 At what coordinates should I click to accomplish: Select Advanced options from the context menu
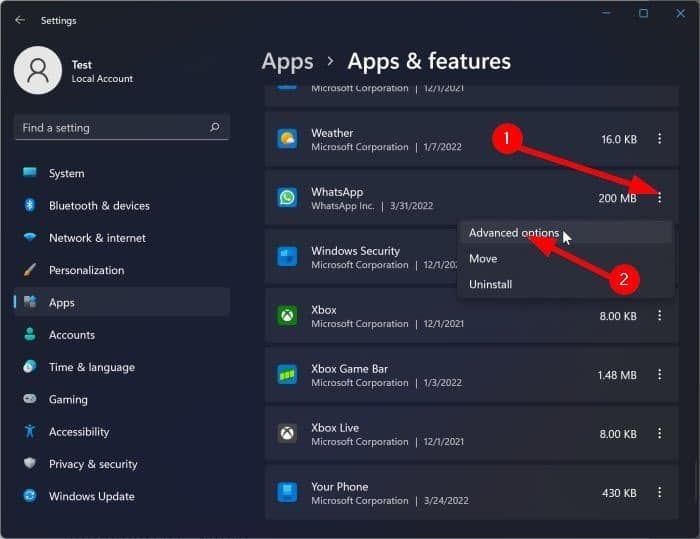(x=565, y=233)
